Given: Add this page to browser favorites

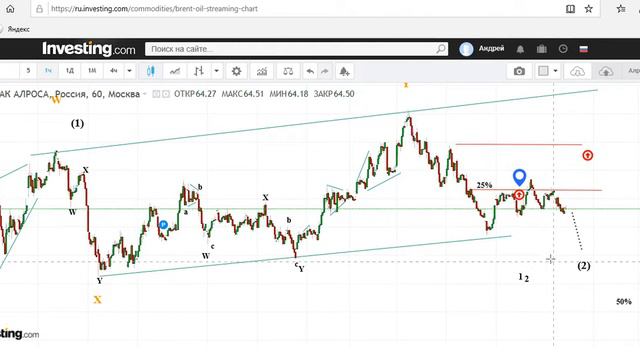Looking at the screenshot, I should click(x=589, y=9).
